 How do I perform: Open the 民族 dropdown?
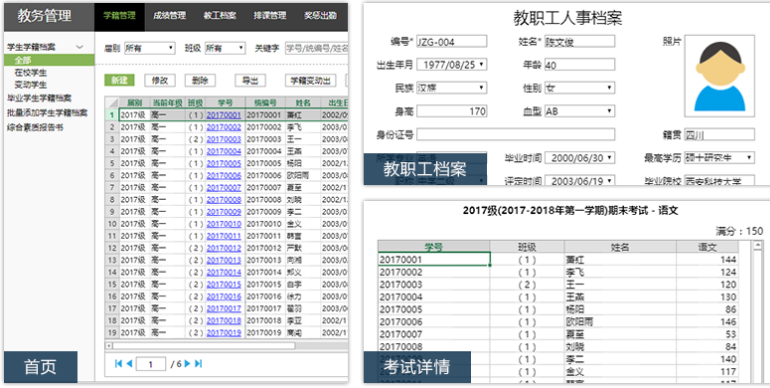(x=452, y=88)
